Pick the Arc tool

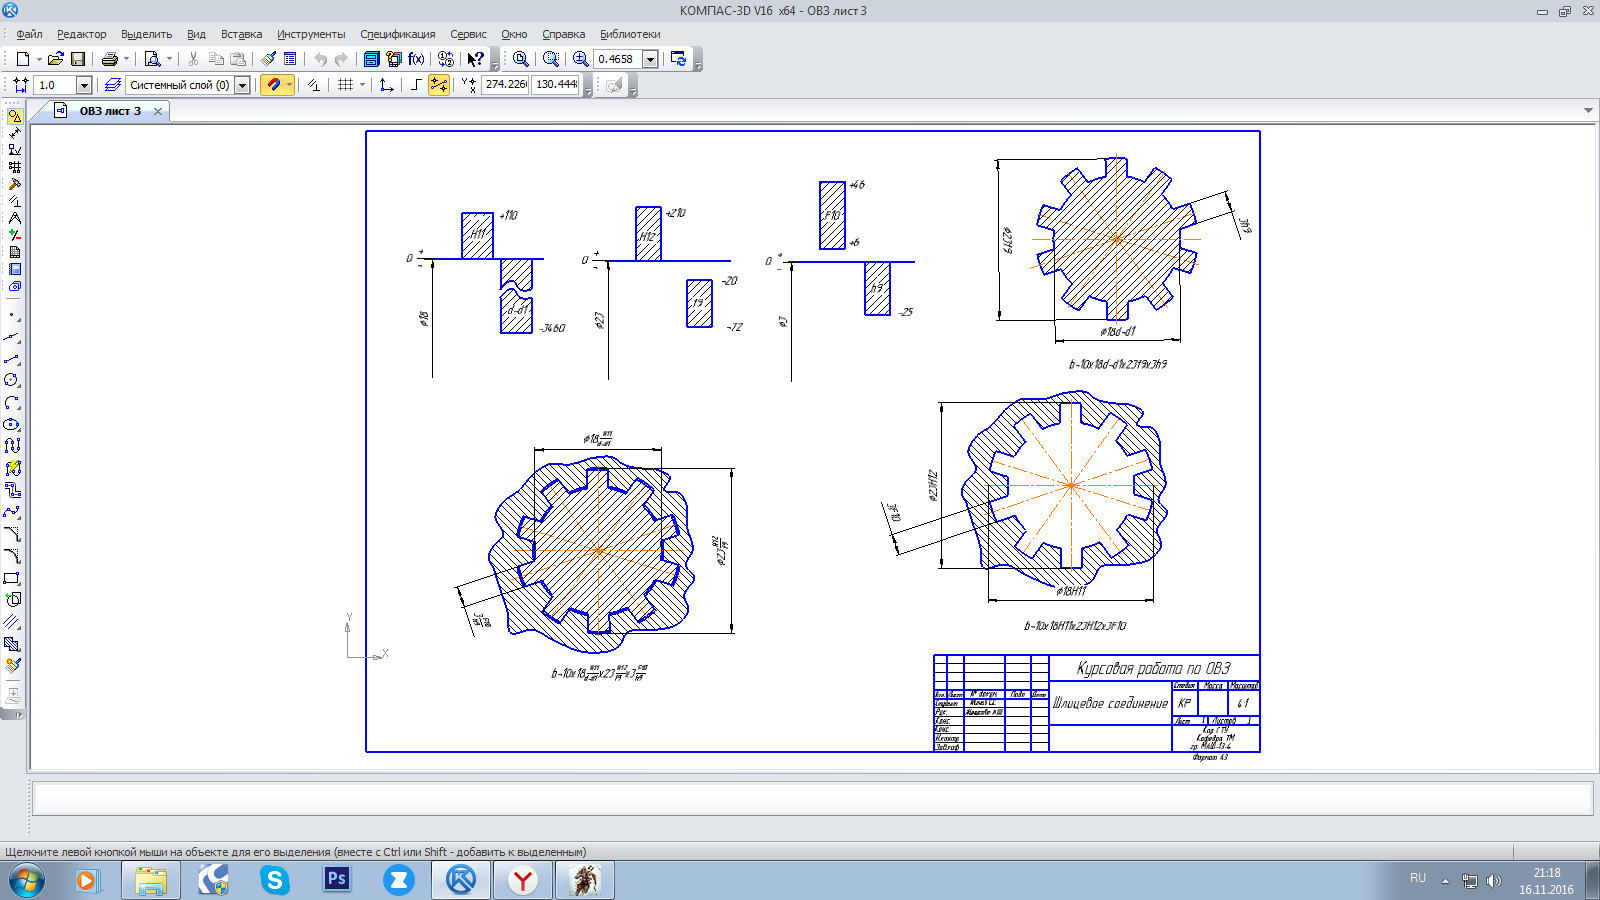click(x=12, y=402)
